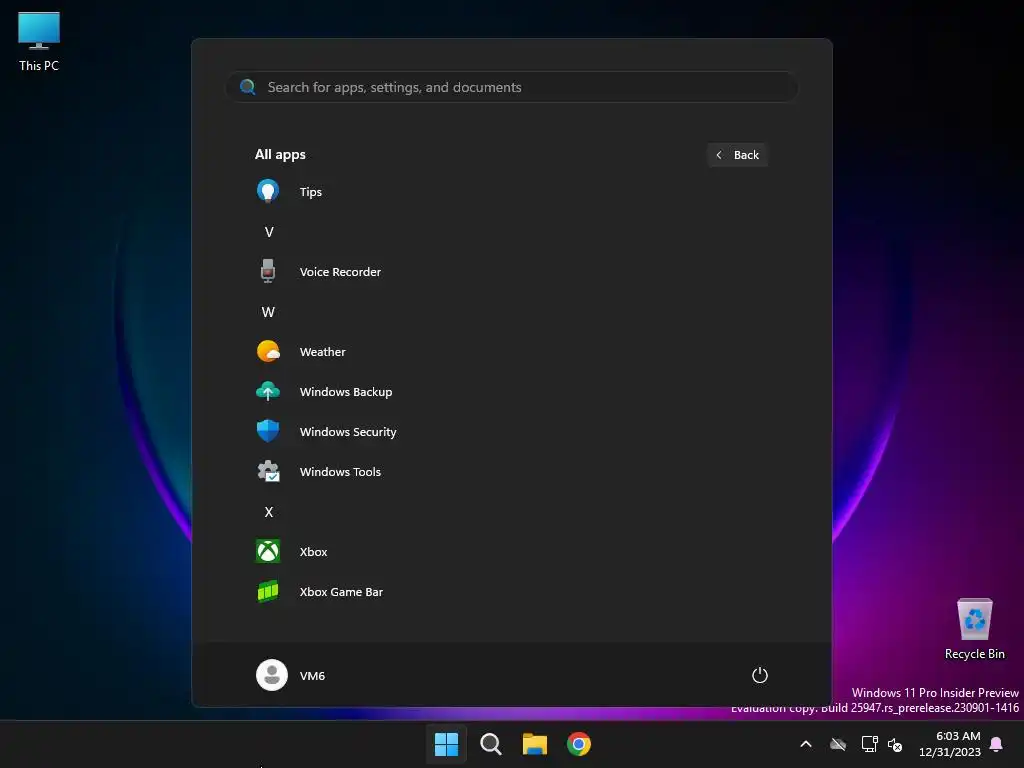Open the clock and date display
The width and height of the screenshot is (1024, 768).
(x=950, y=744)
